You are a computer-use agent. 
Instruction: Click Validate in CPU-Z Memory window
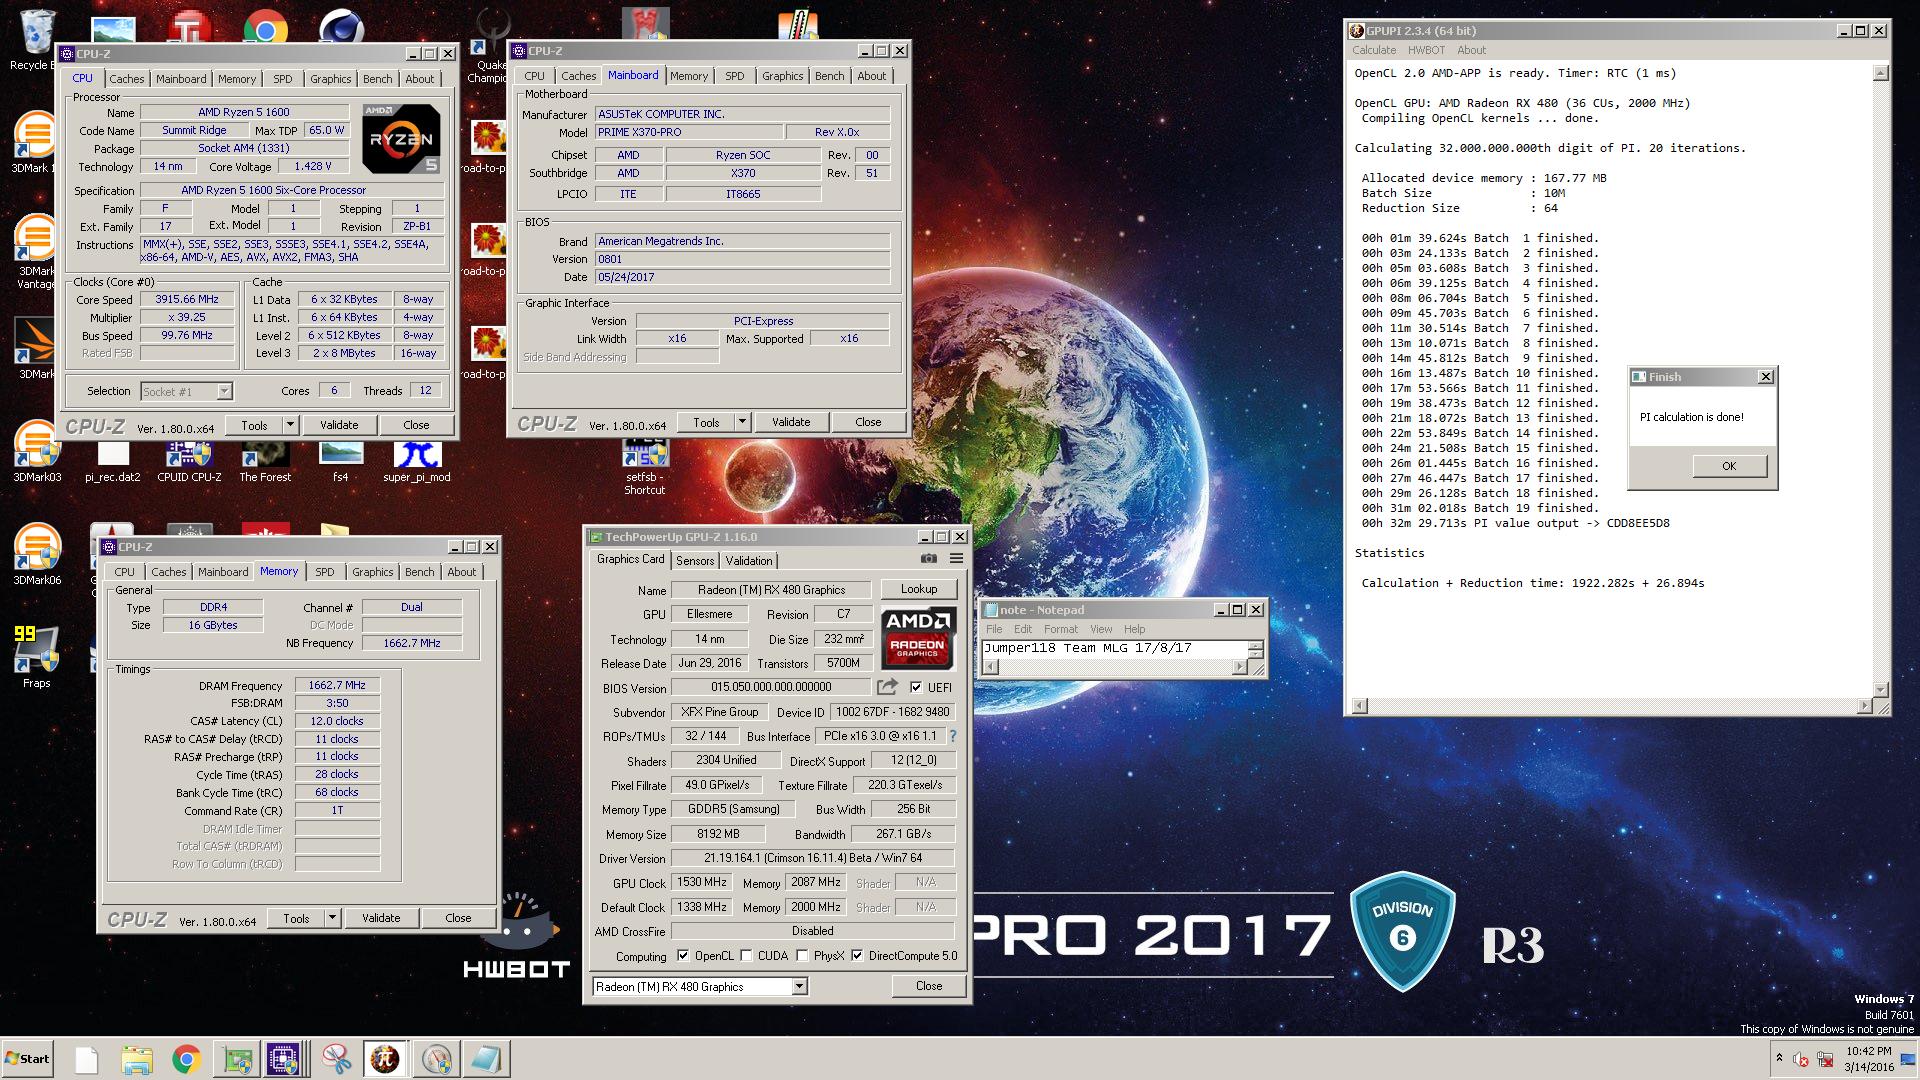(381, 918)
